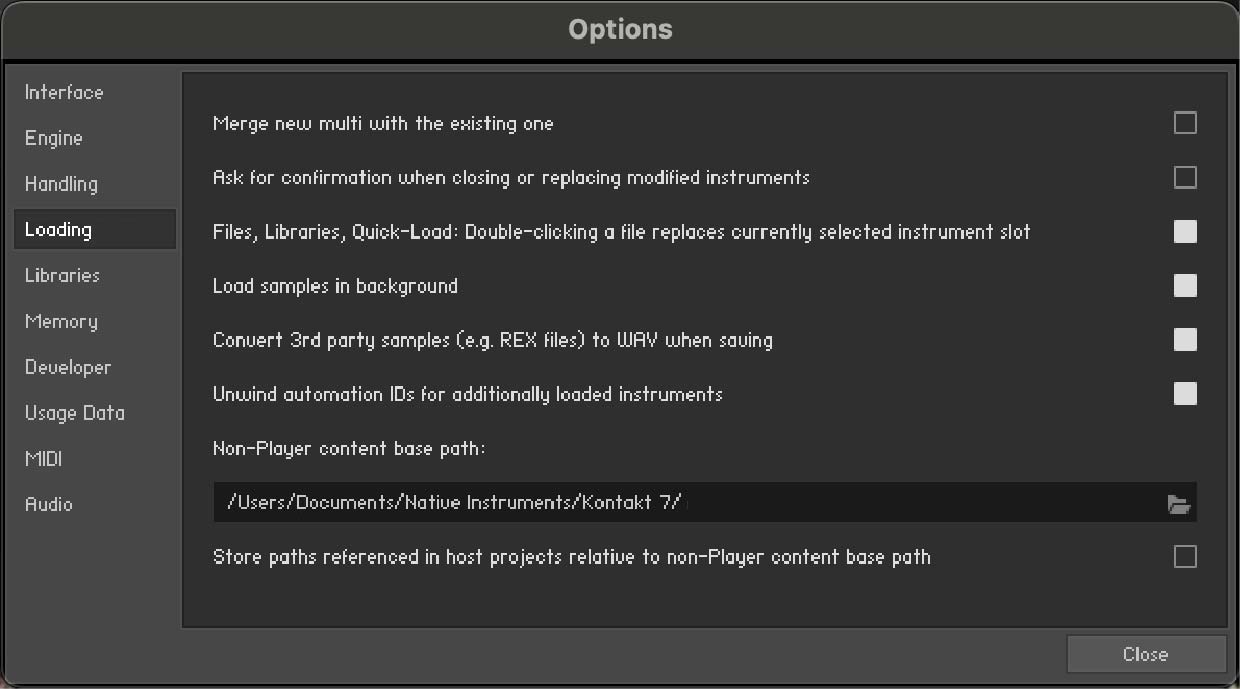Image resolution: width=1240 pixels, height=689 pixels.
Task: Open the Memory settings tab
Action: (x=61, y=321)
